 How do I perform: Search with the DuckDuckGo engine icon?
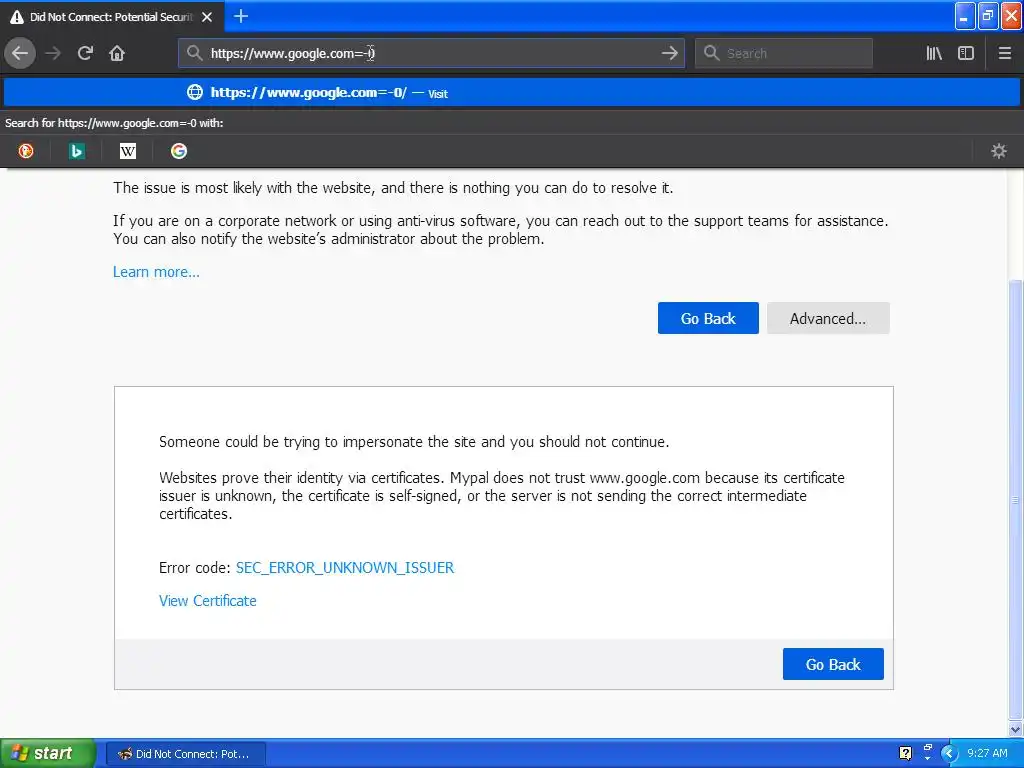[25, 151]
